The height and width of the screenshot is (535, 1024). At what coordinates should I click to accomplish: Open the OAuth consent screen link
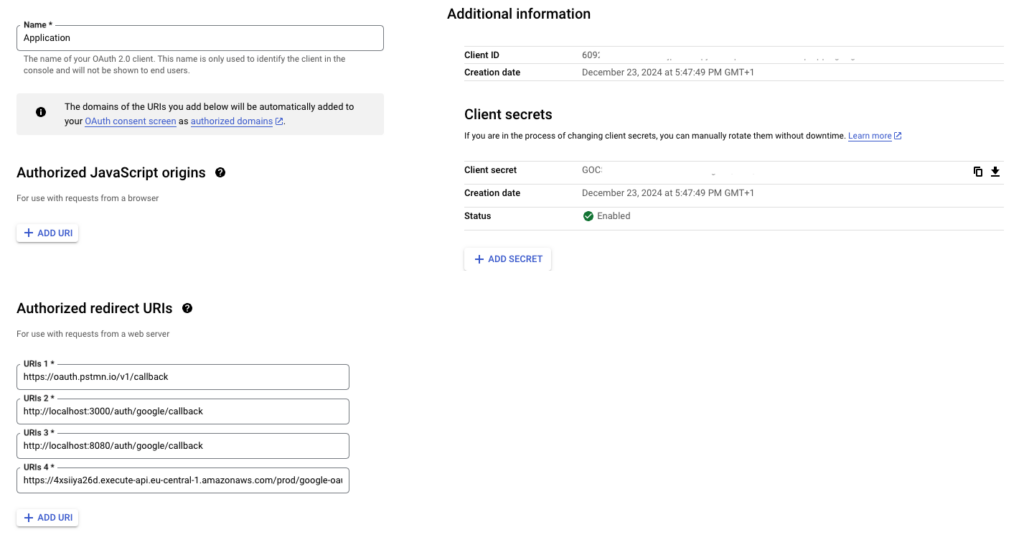pos(130,121)
